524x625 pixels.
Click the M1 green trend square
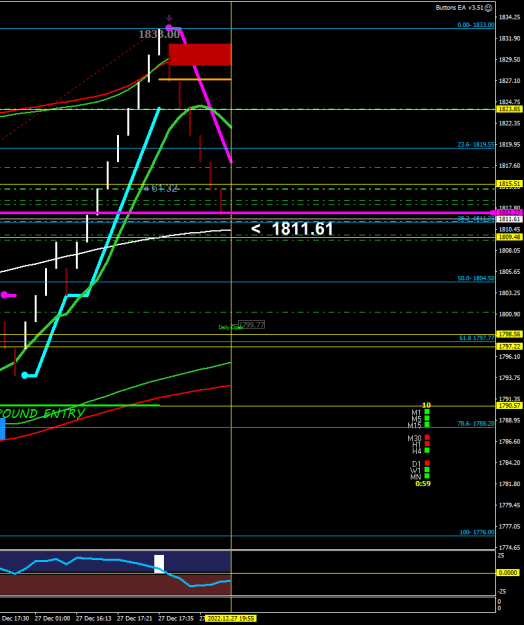(427, 412)
